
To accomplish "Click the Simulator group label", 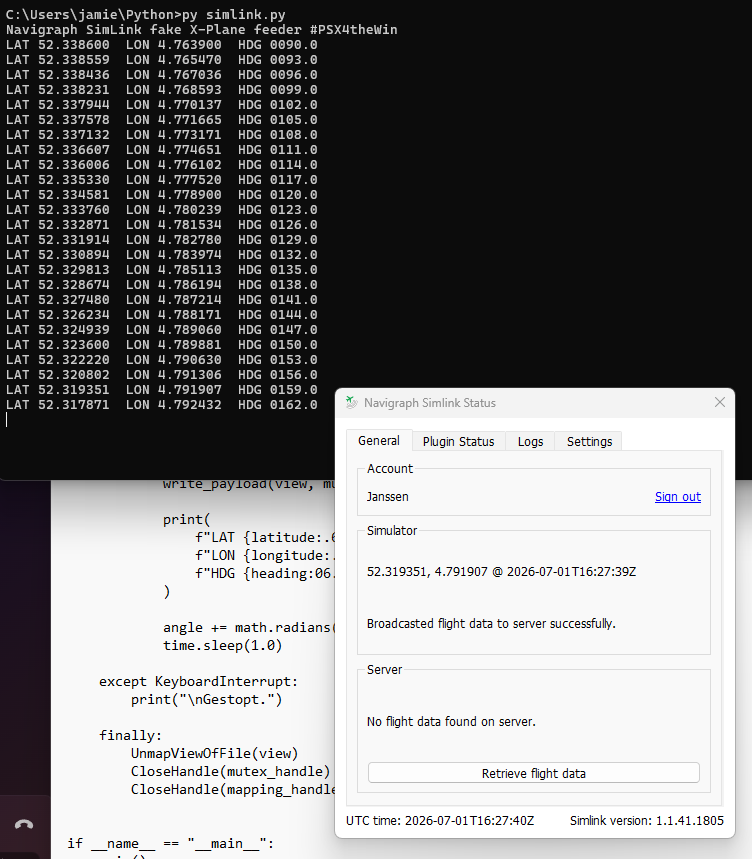I will point(392,531).
